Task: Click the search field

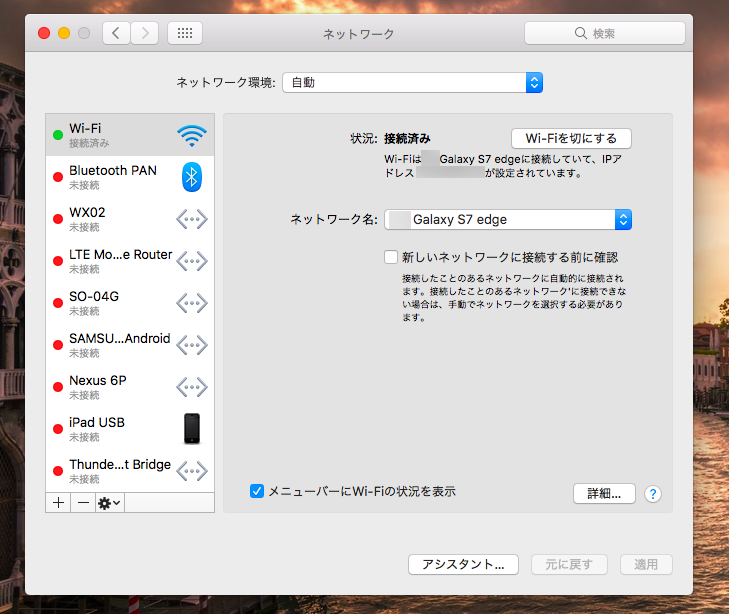Action: click(604, 33)
